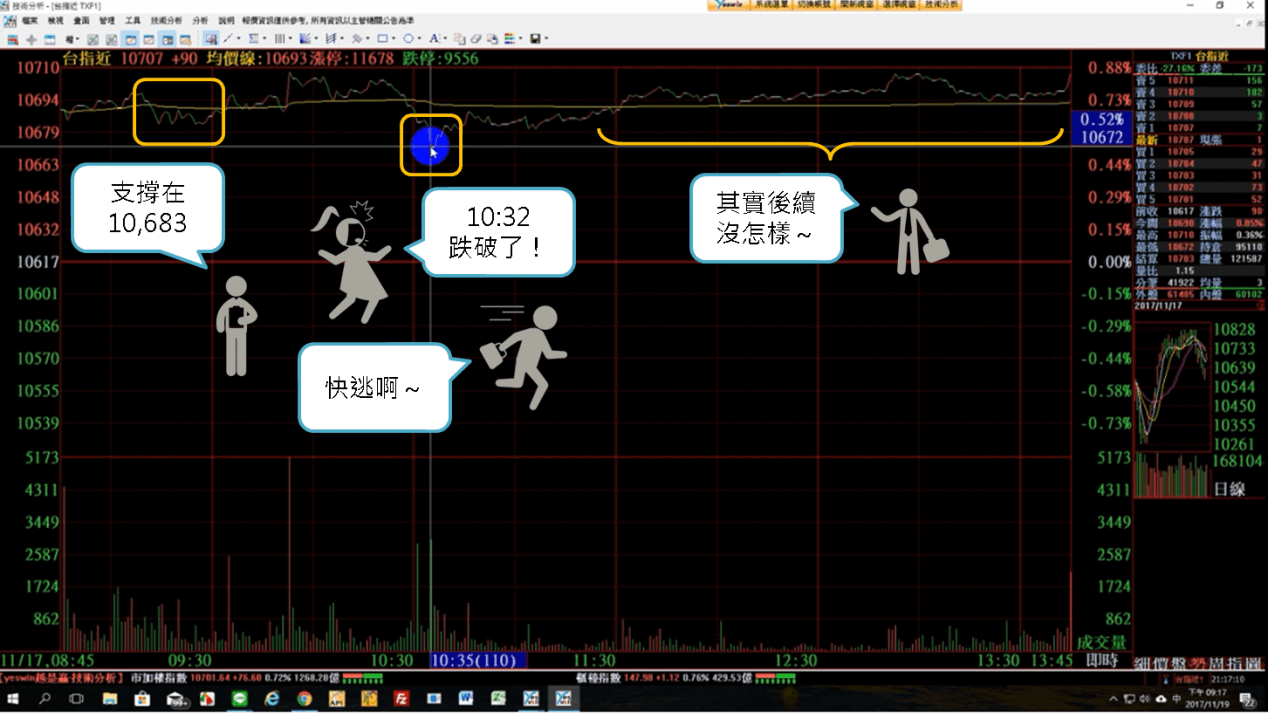The height and width of the screenshot is (713, 1268).
Task: Open the text annotation dropdown arrow
Action: pyautogui.click(x=445, y=39)
